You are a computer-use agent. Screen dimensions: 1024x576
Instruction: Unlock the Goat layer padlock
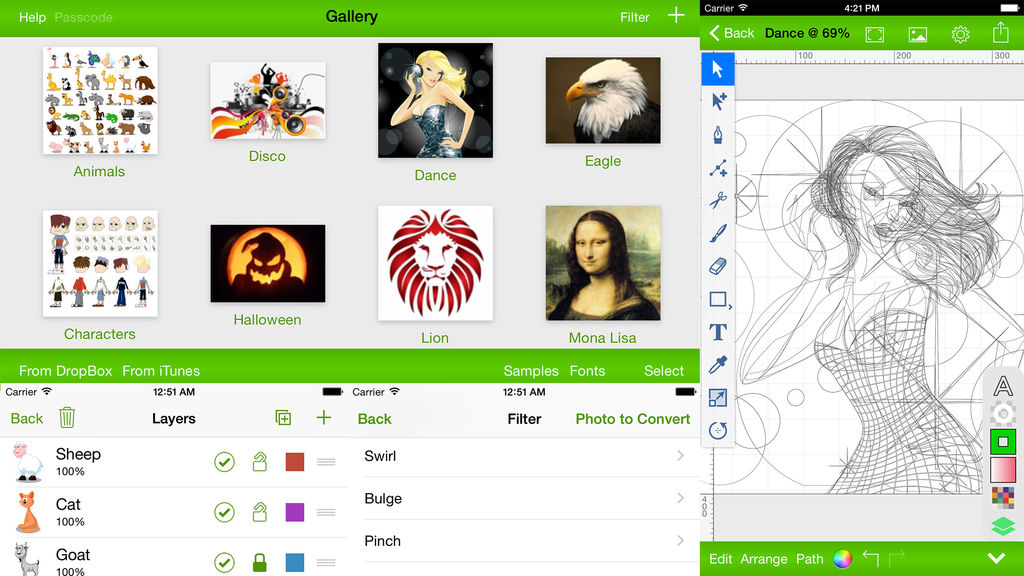point(260,562)
